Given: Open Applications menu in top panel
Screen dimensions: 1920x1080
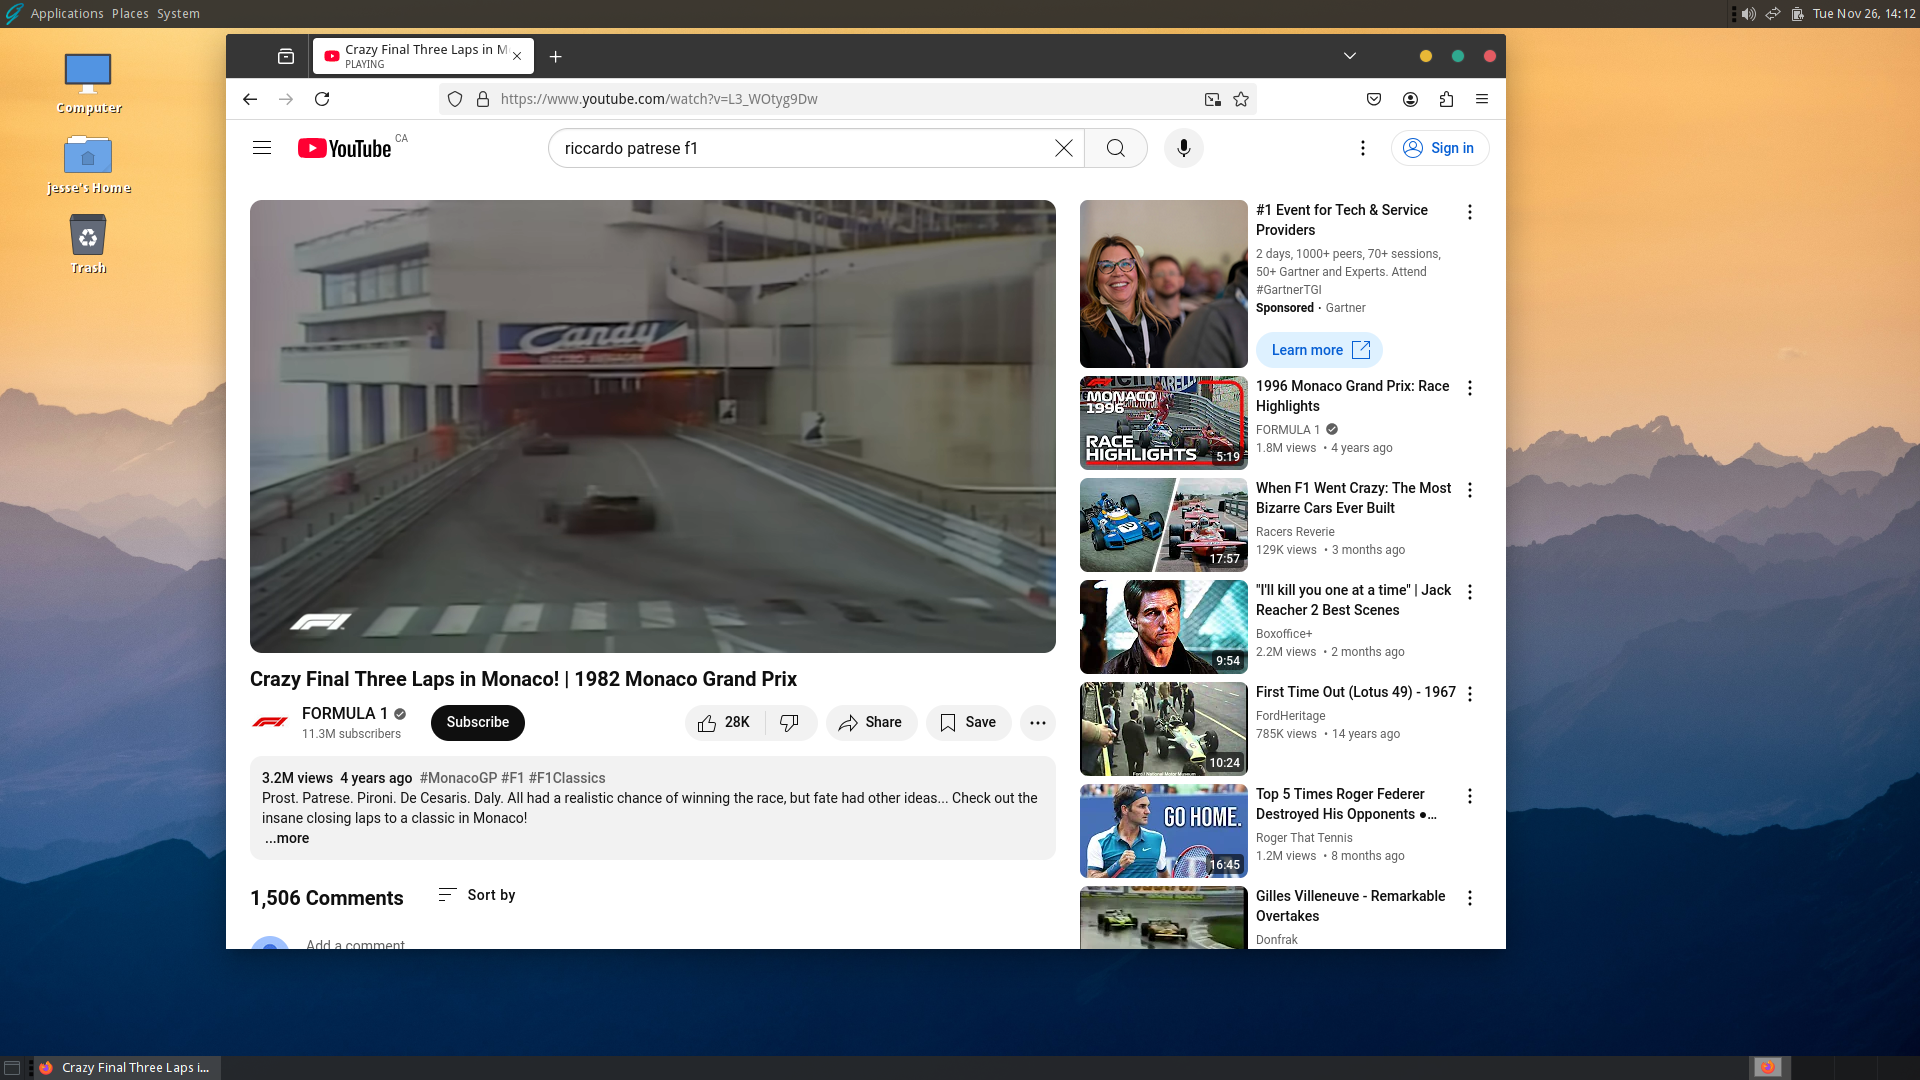Looking at the screenshot, I should (66, 13).
